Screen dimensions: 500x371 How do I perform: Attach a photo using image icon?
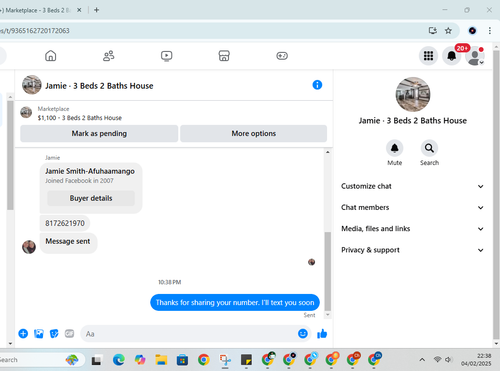coord(39,333)
